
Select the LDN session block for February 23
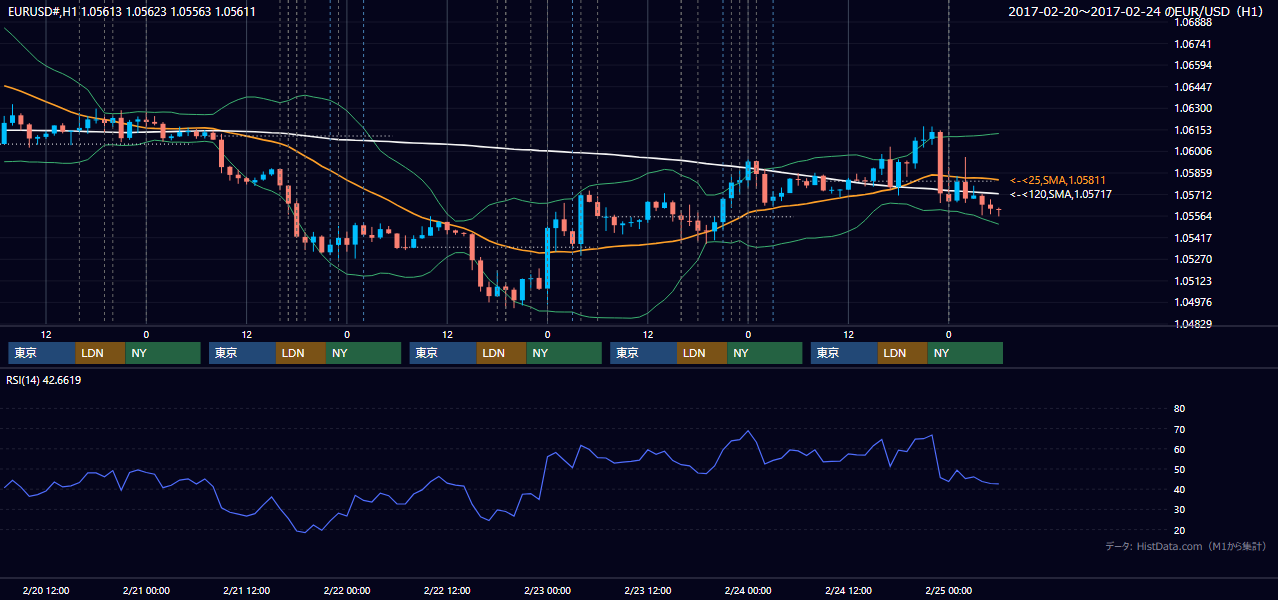tap(702, 353)
